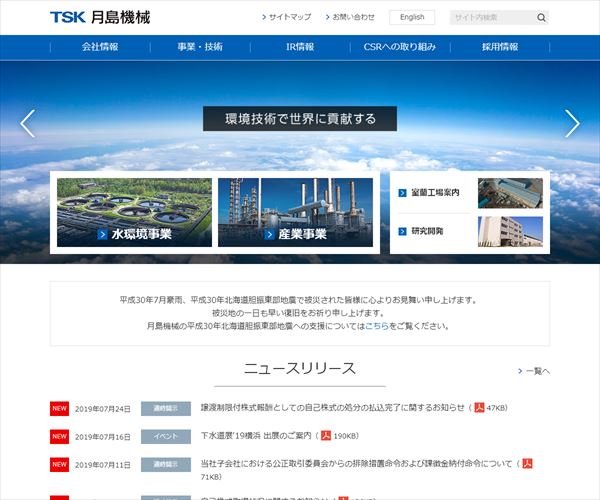Click the TSK 月島機械 logo
This screenshot has width=600, height=500.
(x=100, y=18)
